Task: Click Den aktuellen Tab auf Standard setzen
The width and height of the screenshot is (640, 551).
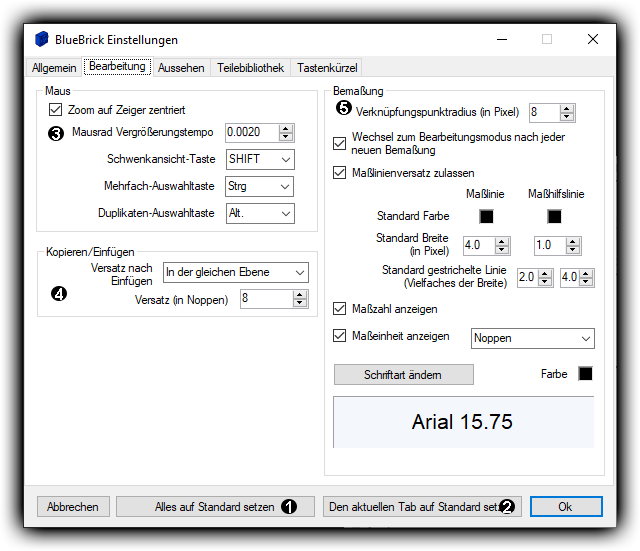Action: coord(422,507)
